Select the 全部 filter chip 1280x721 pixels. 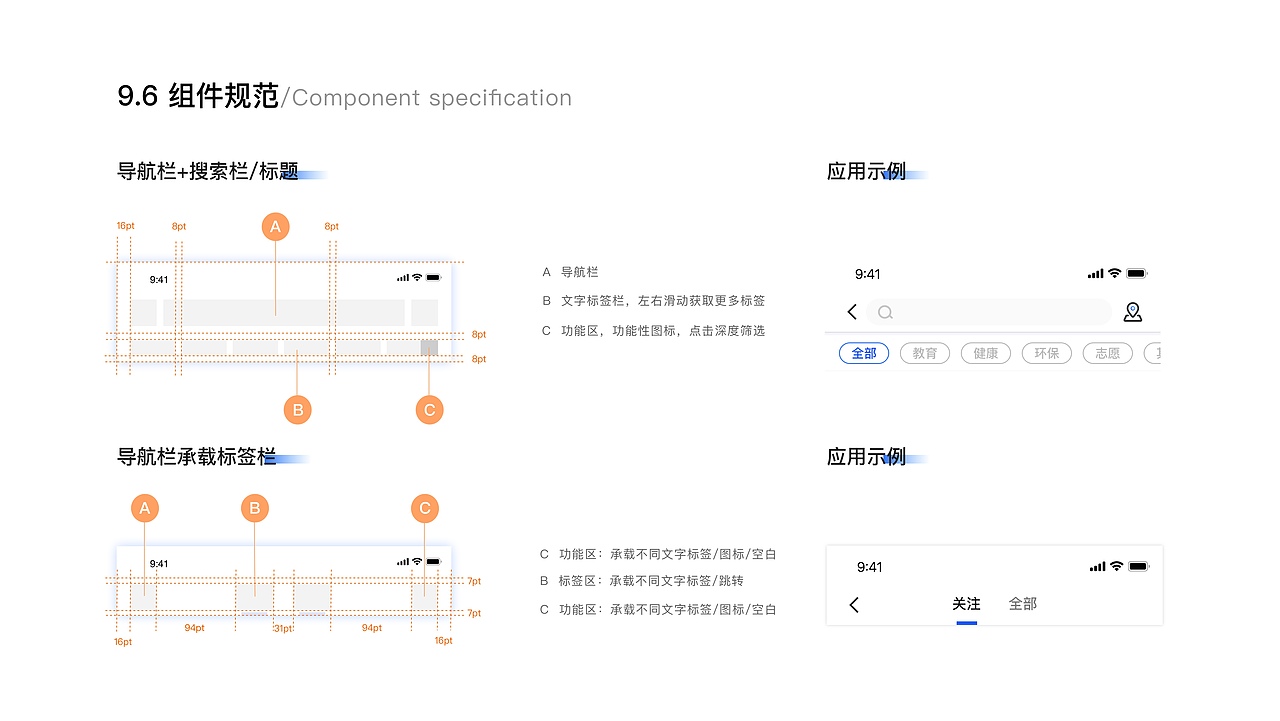[863, 353]
